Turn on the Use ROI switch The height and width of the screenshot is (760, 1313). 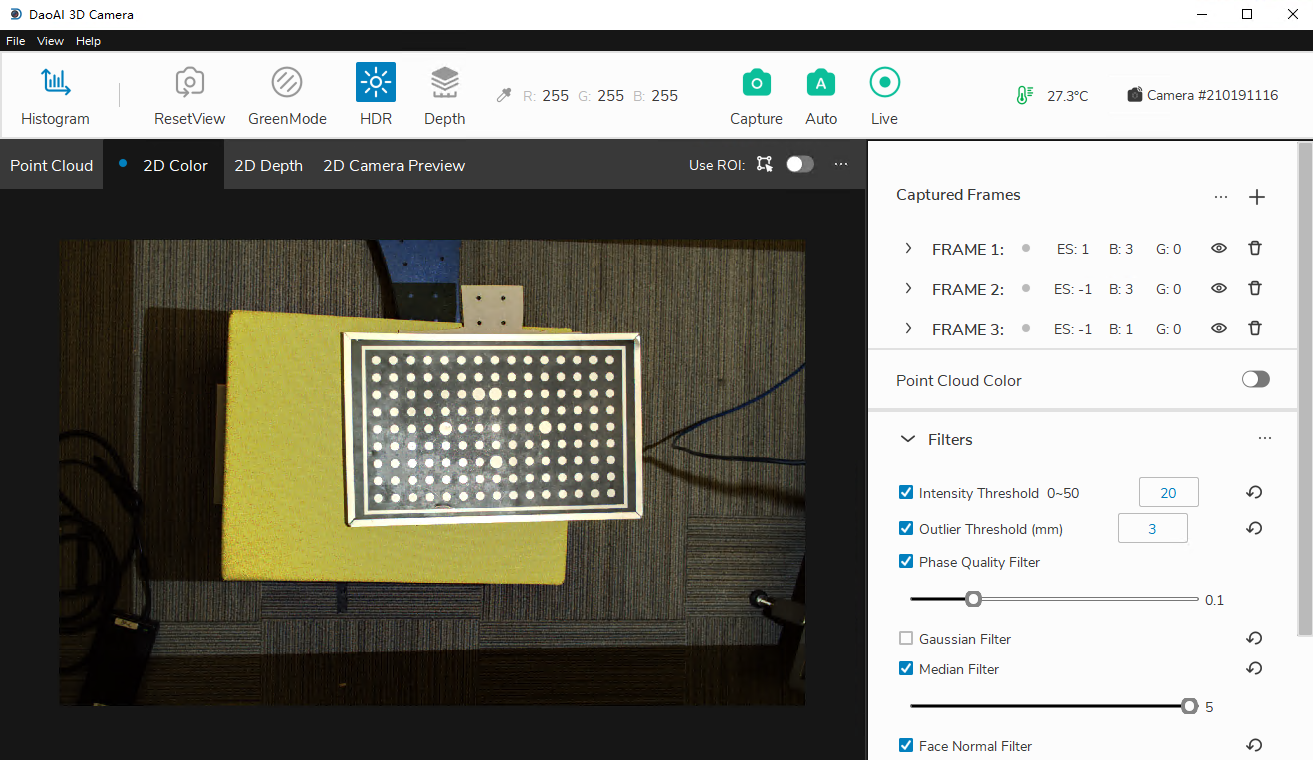[x=800, y=164]
